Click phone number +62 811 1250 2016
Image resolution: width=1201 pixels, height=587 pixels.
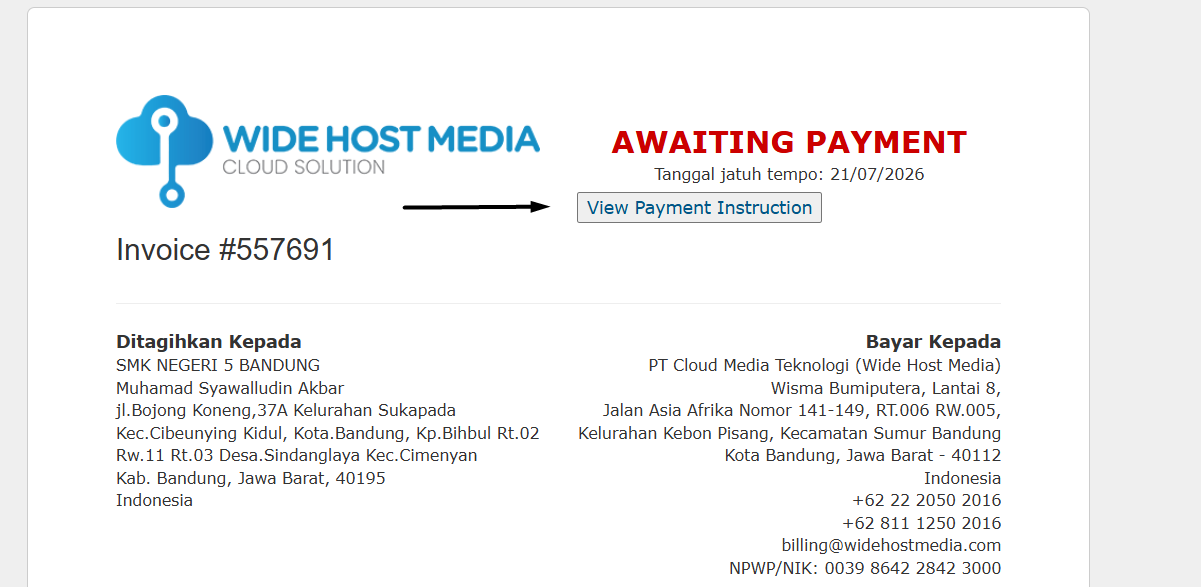pyautogui.click(x=922, y=523)
